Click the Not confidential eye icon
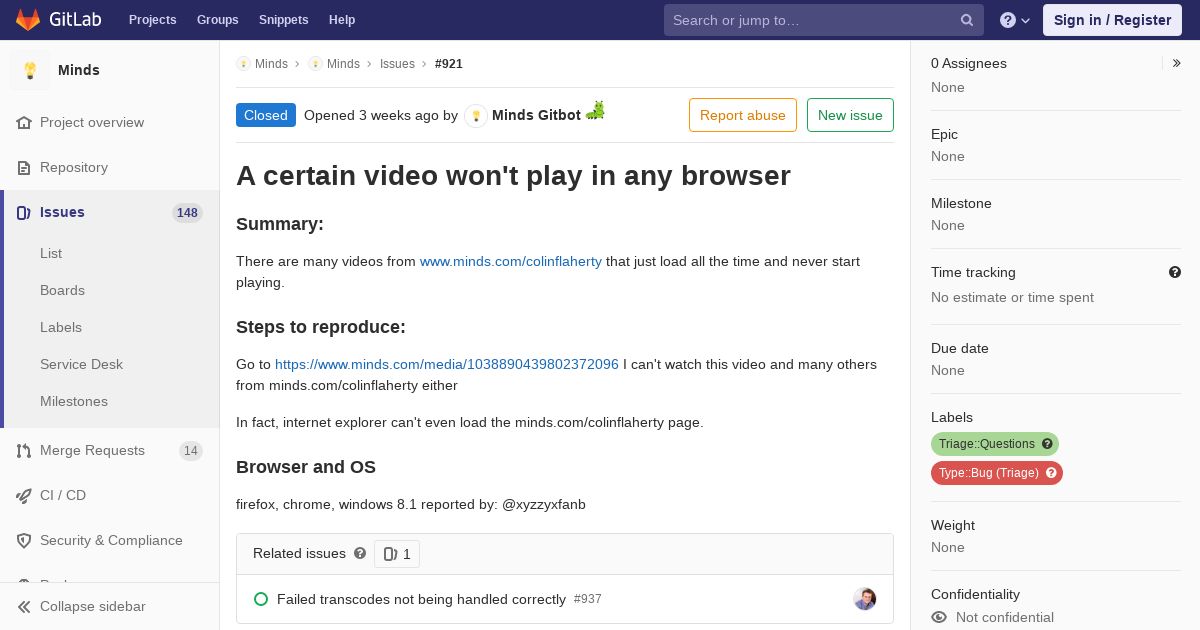 point(939,618)
